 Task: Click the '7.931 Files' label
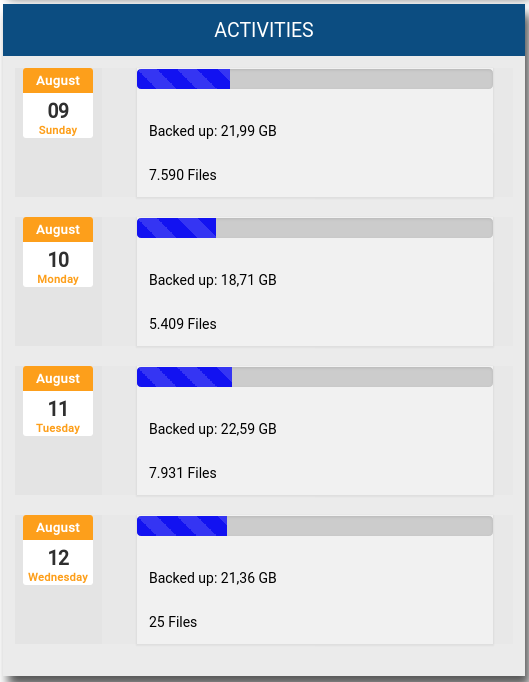point(183,473)
